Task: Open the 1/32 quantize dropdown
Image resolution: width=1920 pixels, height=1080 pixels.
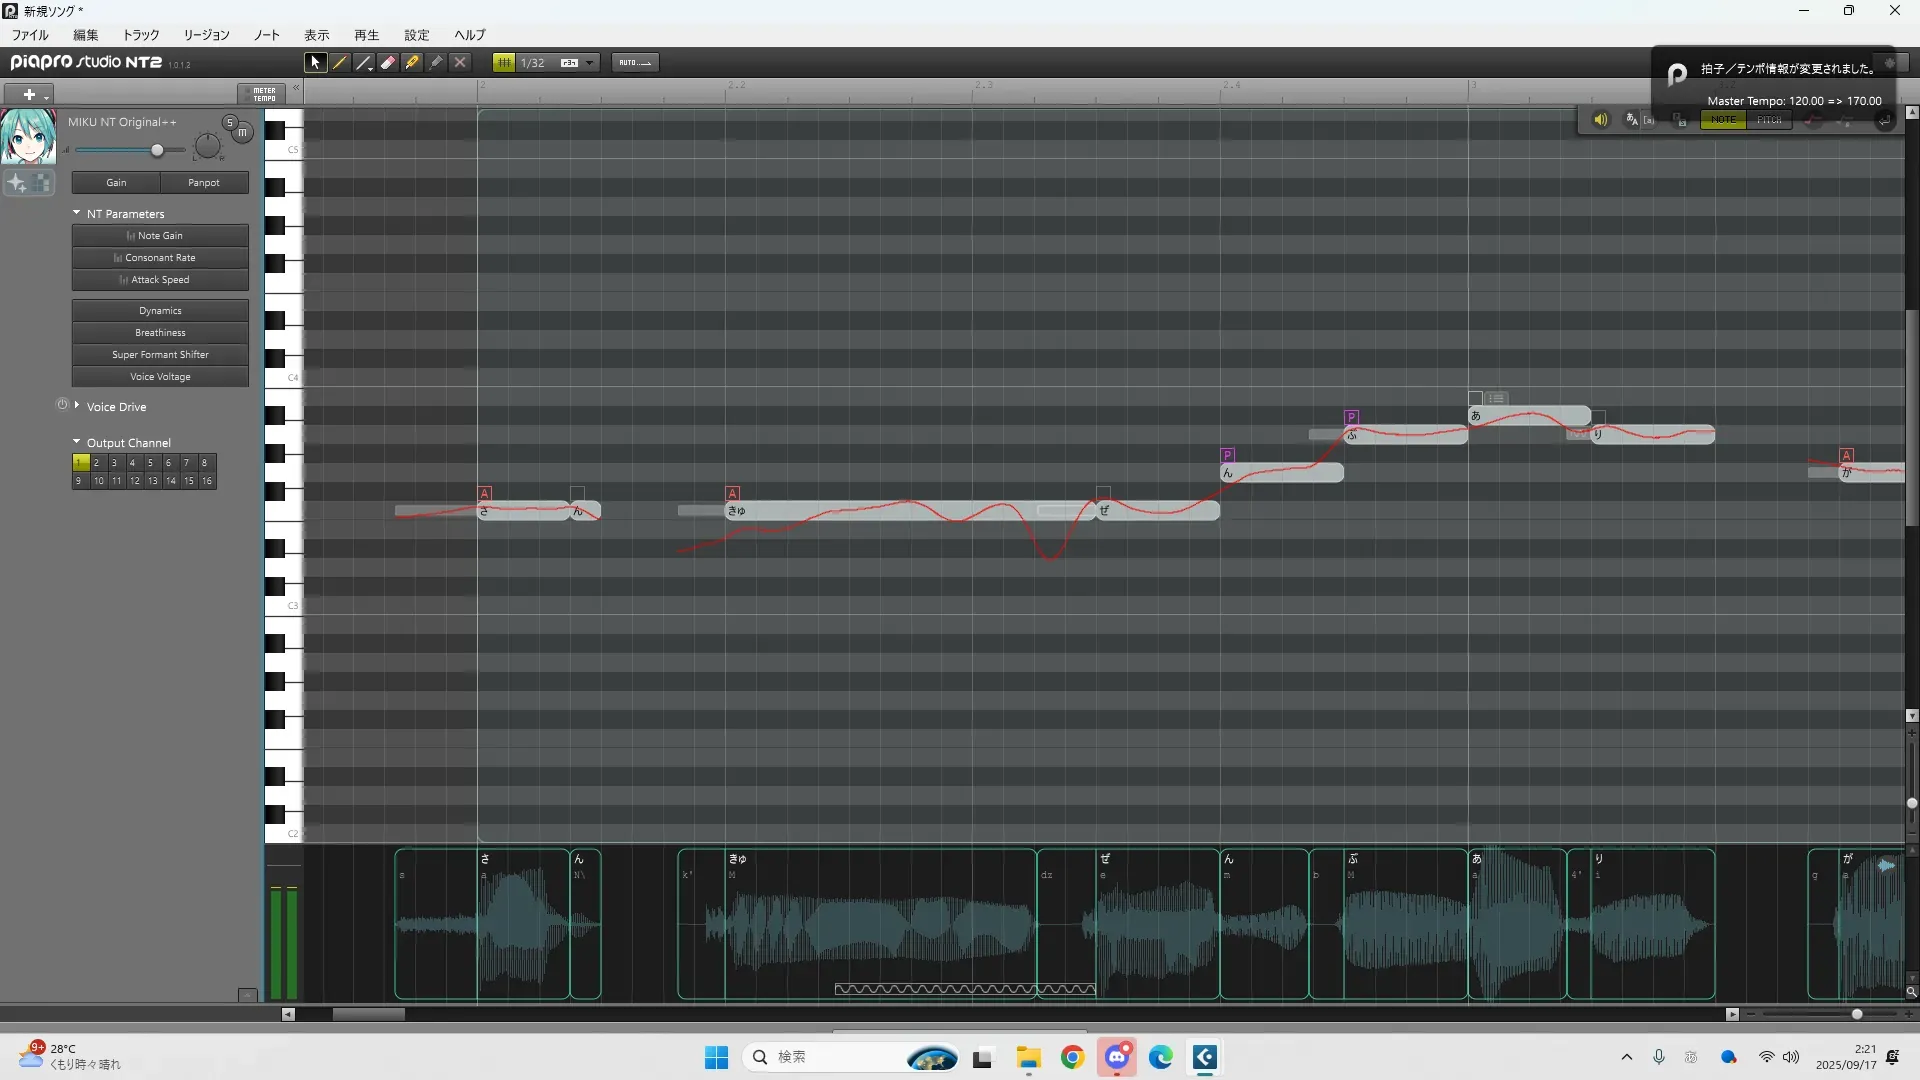Action: tap(590, 62)
